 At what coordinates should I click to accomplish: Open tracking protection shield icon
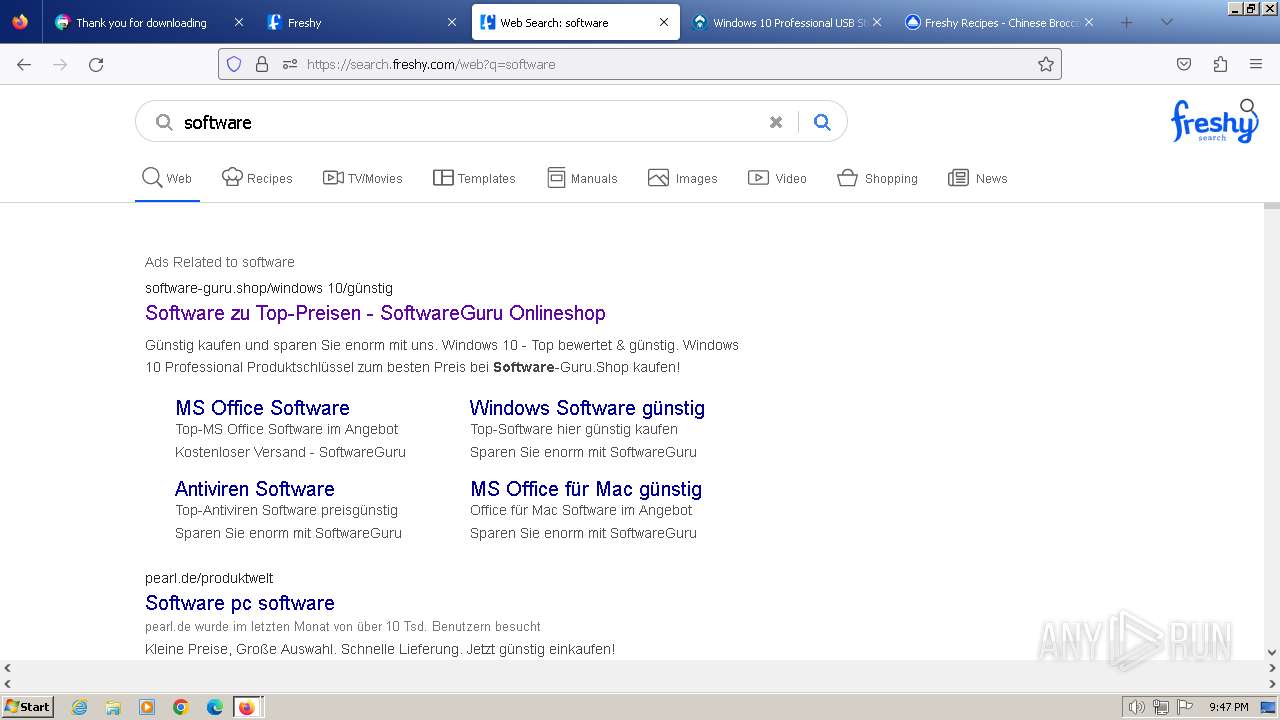(x=234, y=64)
